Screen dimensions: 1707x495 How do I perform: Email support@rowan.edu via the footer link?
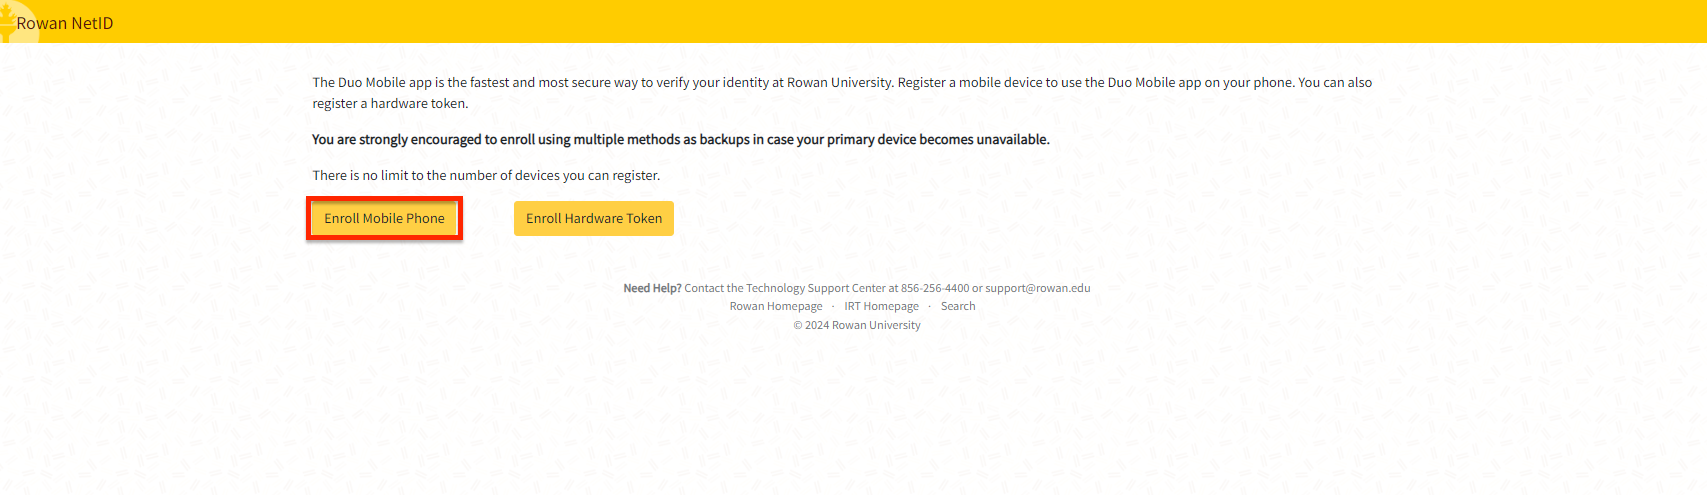pos(1037,288)
